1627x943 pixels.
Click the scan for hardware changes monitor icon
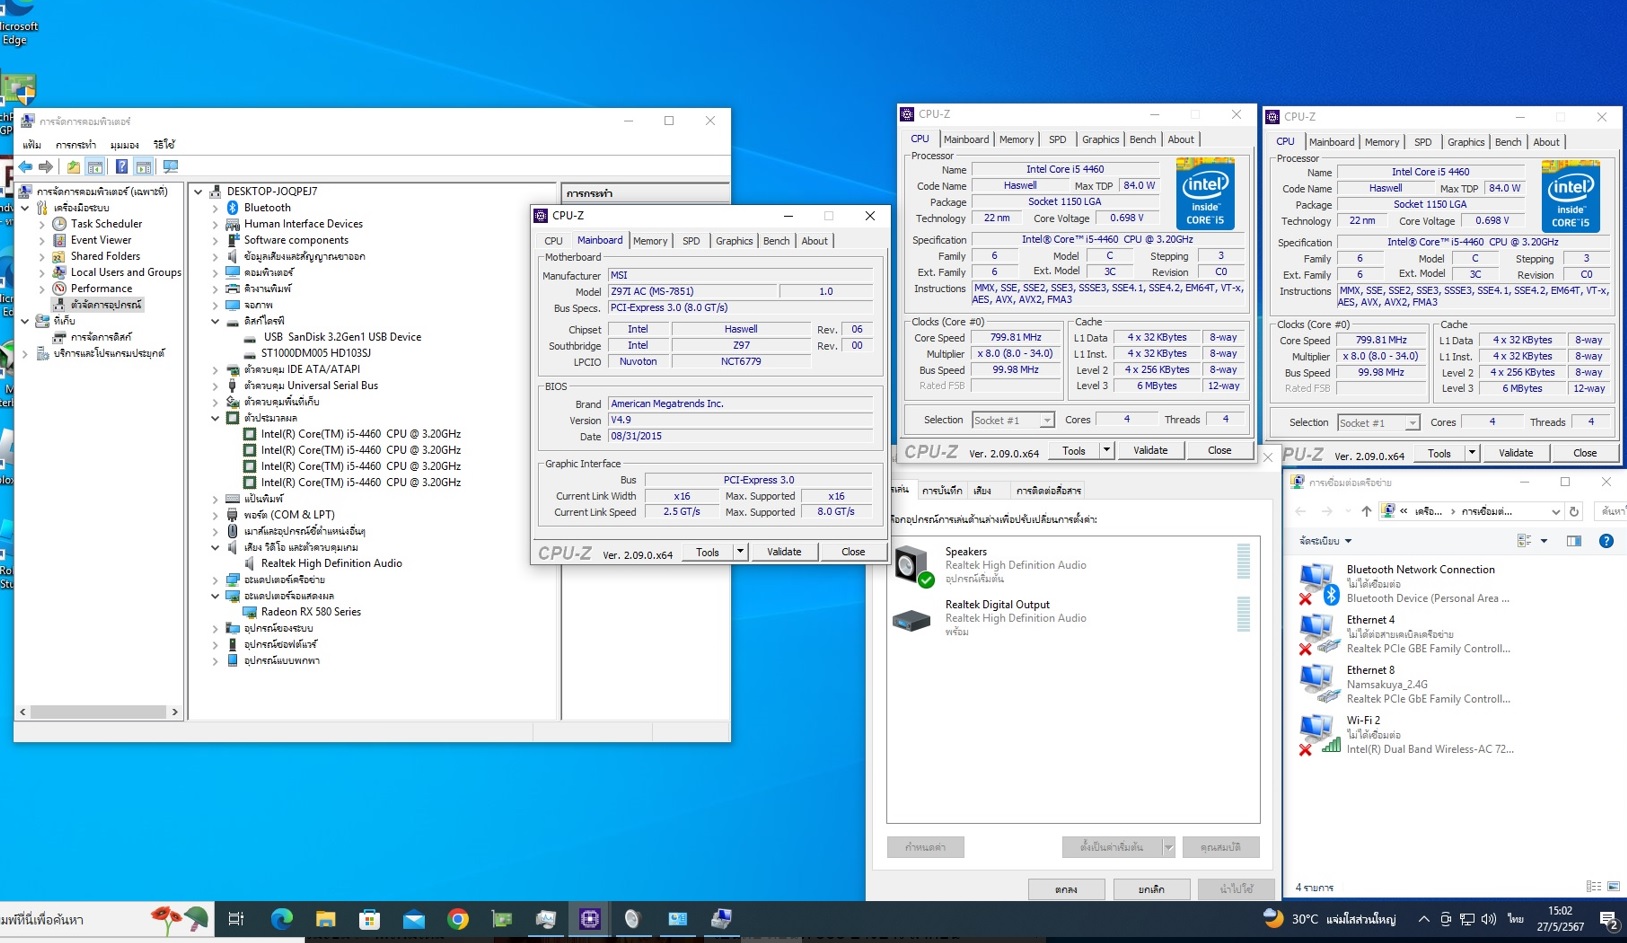[x=171, y=167]
